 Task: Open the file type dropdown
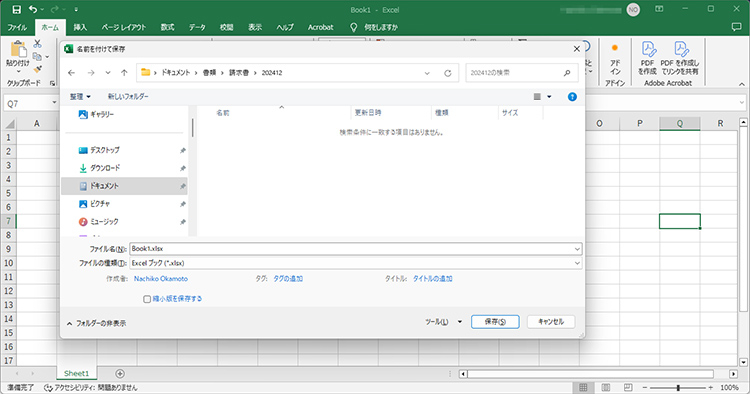point(577,263)
